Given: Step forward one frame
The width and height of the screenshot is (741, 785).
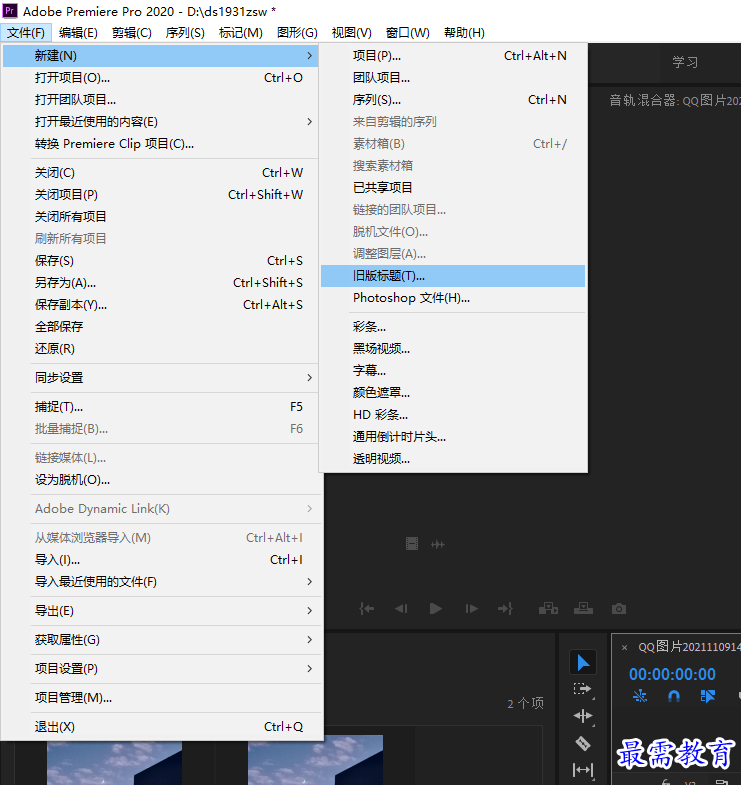Looking at the screenshot, I should [x=471, y=609].
